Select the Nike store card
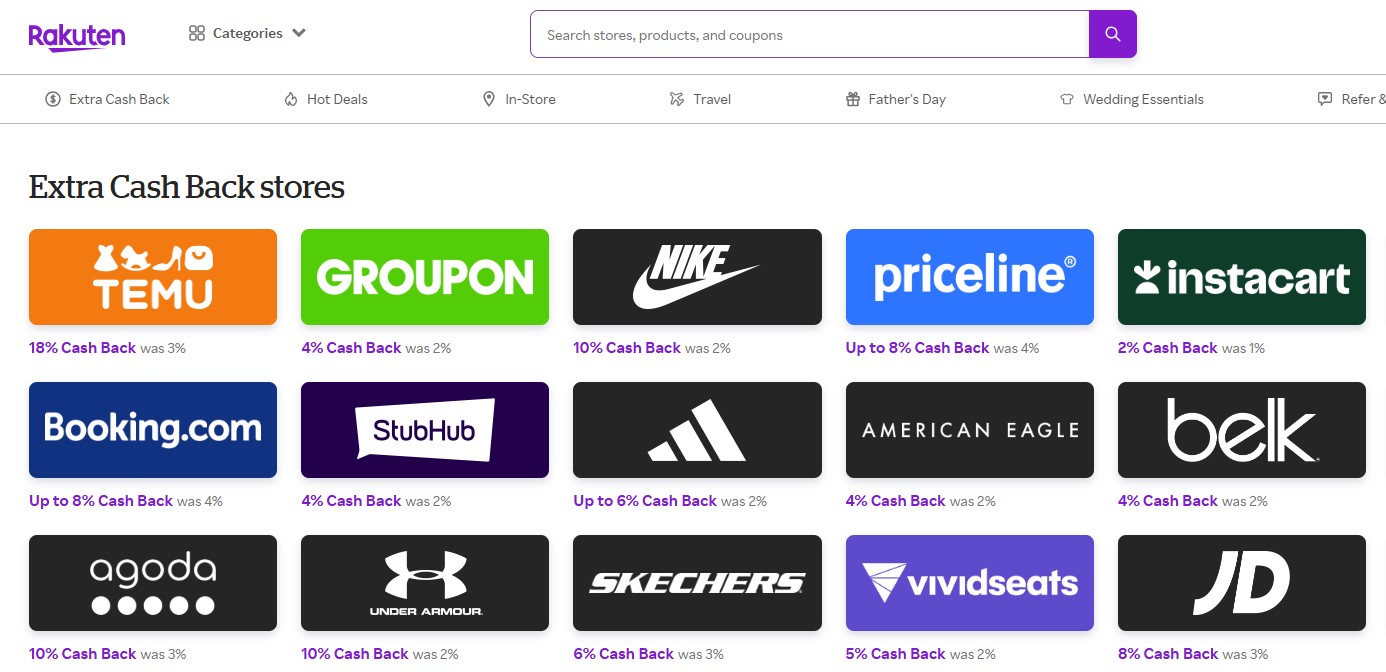 coord(697,277)
